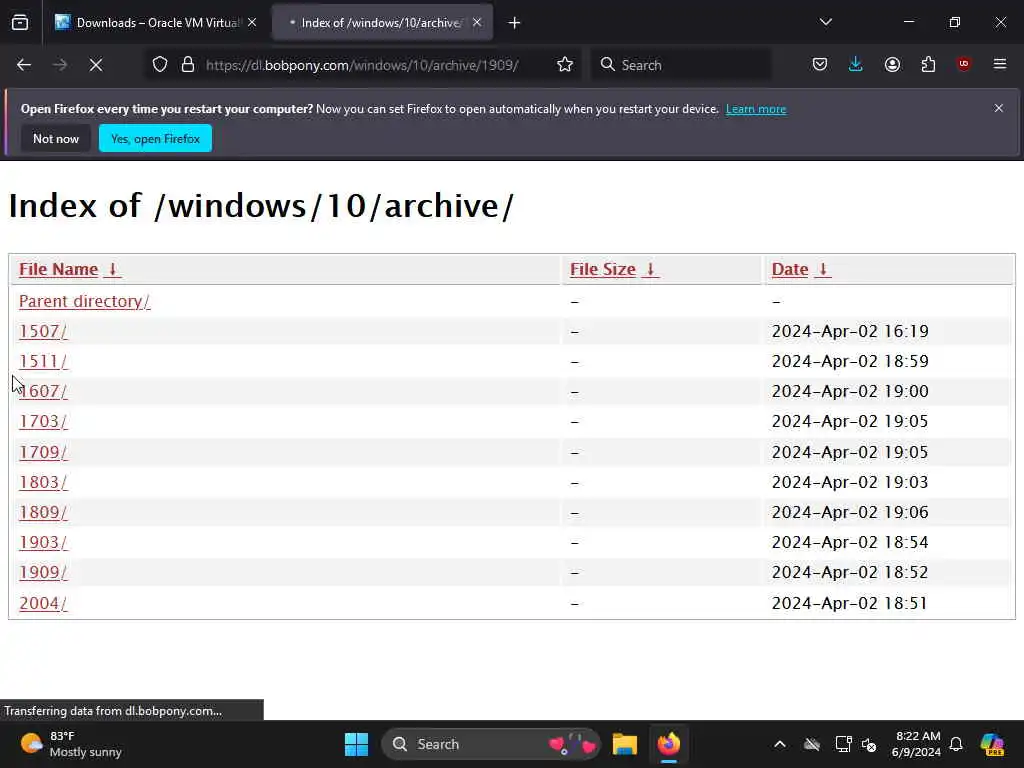This screenshot has height=768, width=1024.
Task: Click the URL address bar
Action: coord(362,65)
